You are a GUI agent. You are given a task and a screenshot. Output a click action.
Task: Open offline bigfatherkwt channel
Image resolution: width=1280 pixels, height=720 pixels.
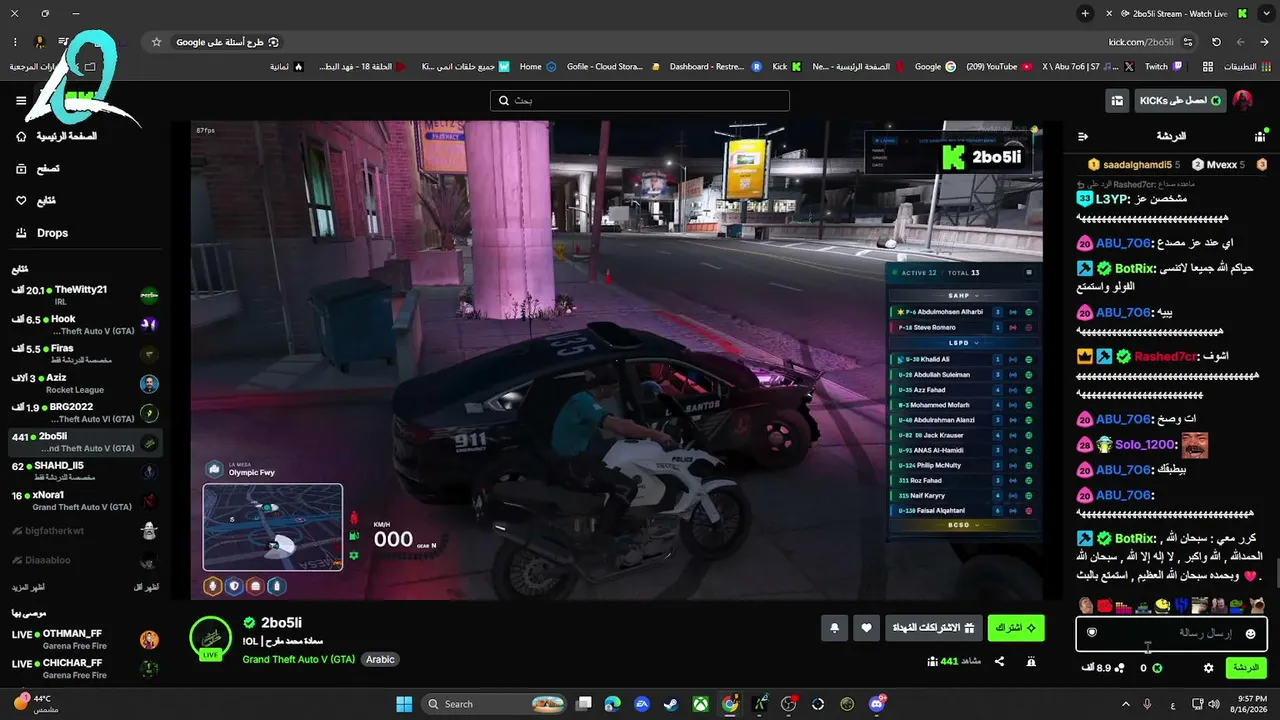click(84, 531)
